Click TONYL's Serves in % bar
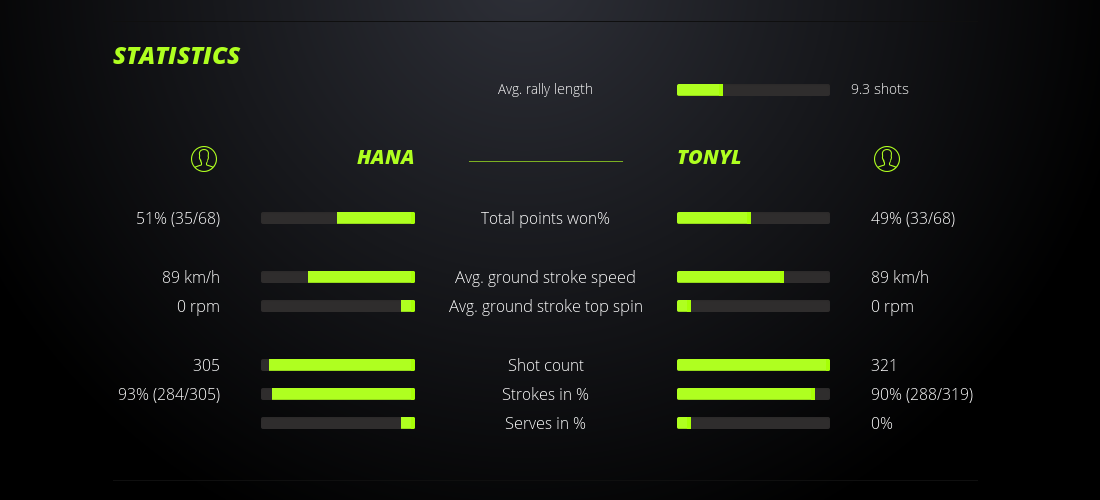The image size is (1100, 500). click(753, 423)
